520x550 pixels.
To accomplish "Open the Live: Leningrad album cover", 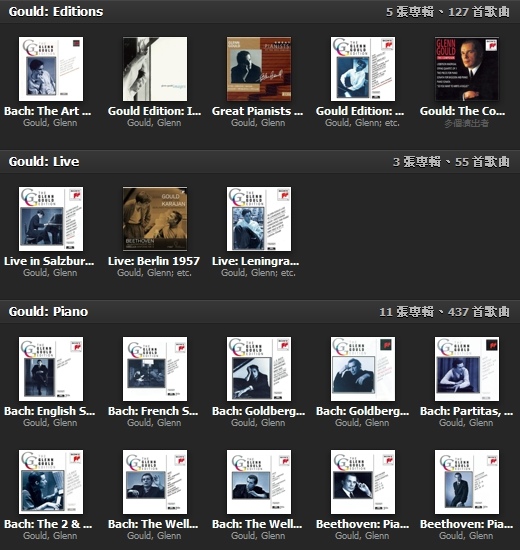I will pyautogui.click(x=259, y=219).
